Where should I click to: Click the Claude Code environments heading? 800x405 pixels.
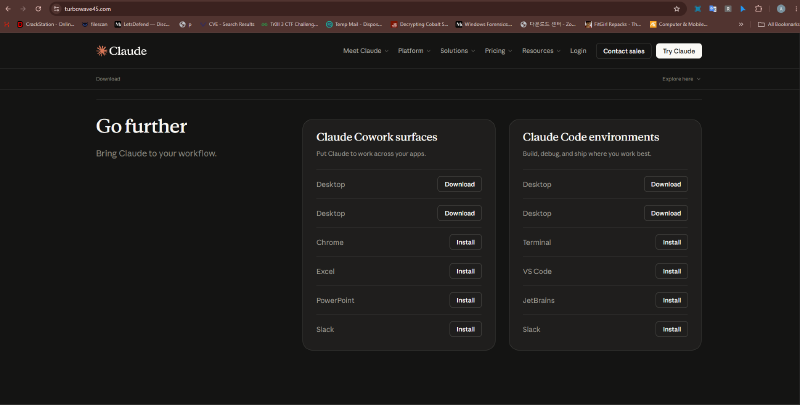[591, 137]
